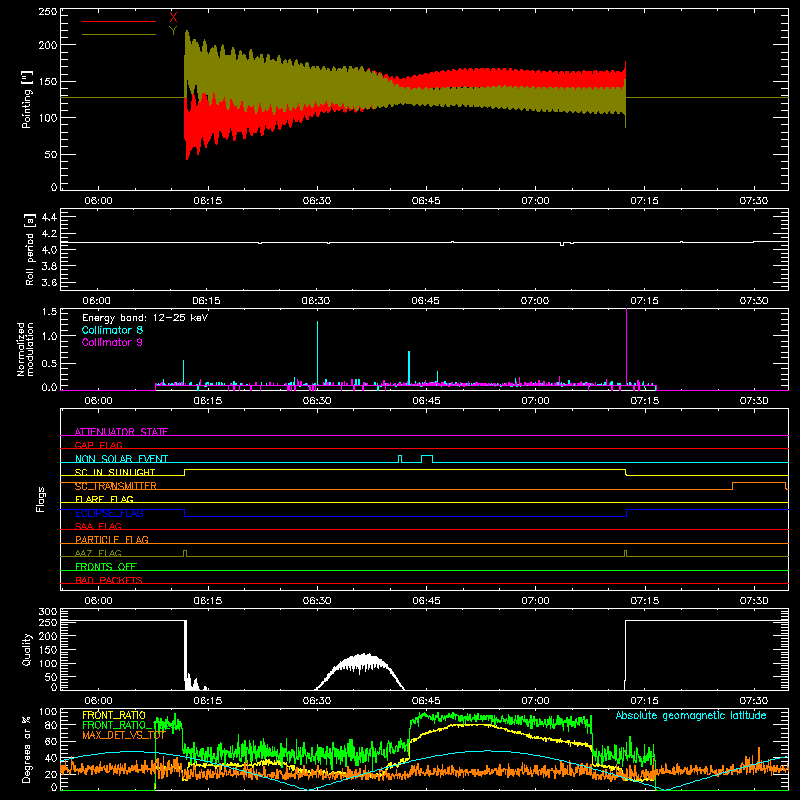Click the orange MAX_DET_VS_TOT legend label

coord(124,735)
